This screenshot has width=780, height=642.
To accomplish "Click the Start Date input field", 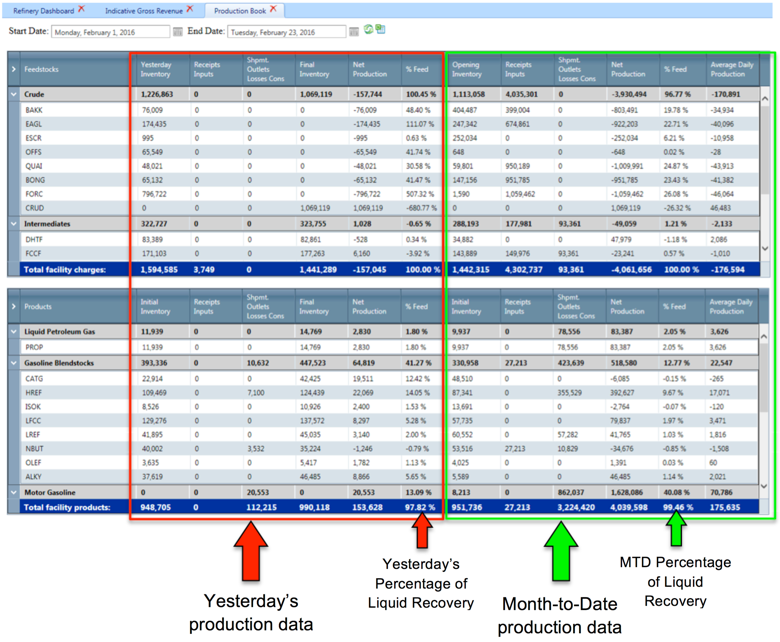I will 109,32.
